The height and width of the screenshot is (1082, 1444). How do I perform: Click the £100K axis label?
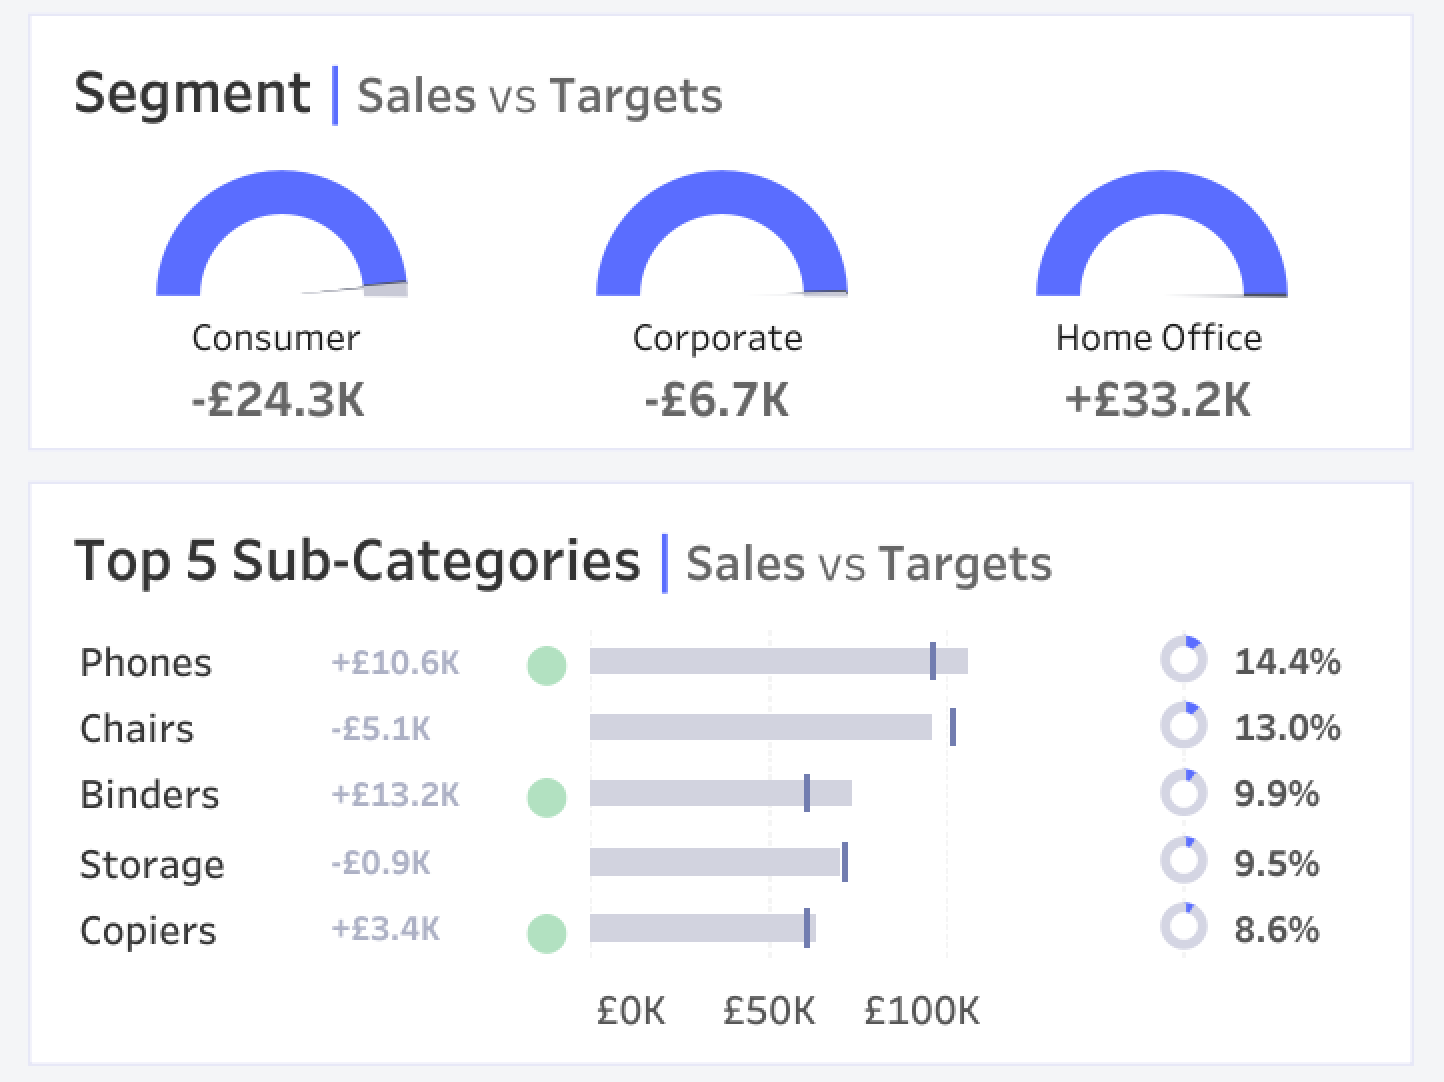(922, 1011)
